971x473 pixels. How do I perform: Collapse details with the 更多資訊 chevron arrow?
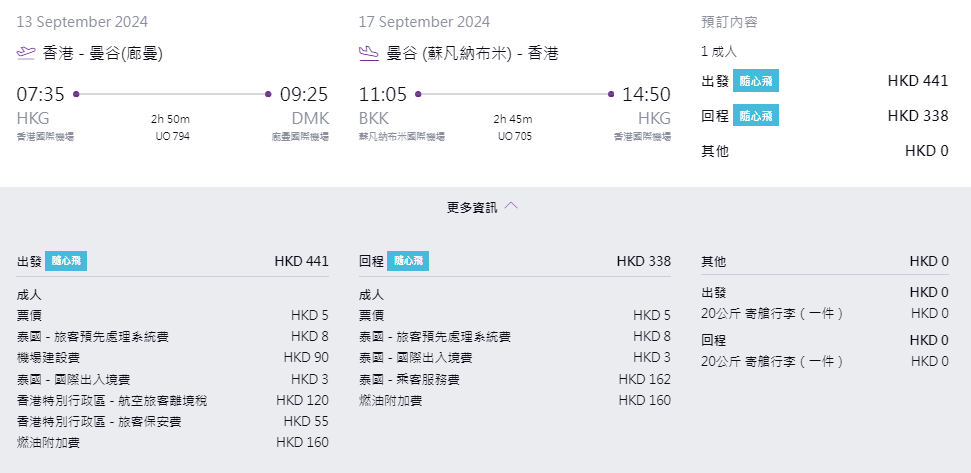tap(511, 207)
